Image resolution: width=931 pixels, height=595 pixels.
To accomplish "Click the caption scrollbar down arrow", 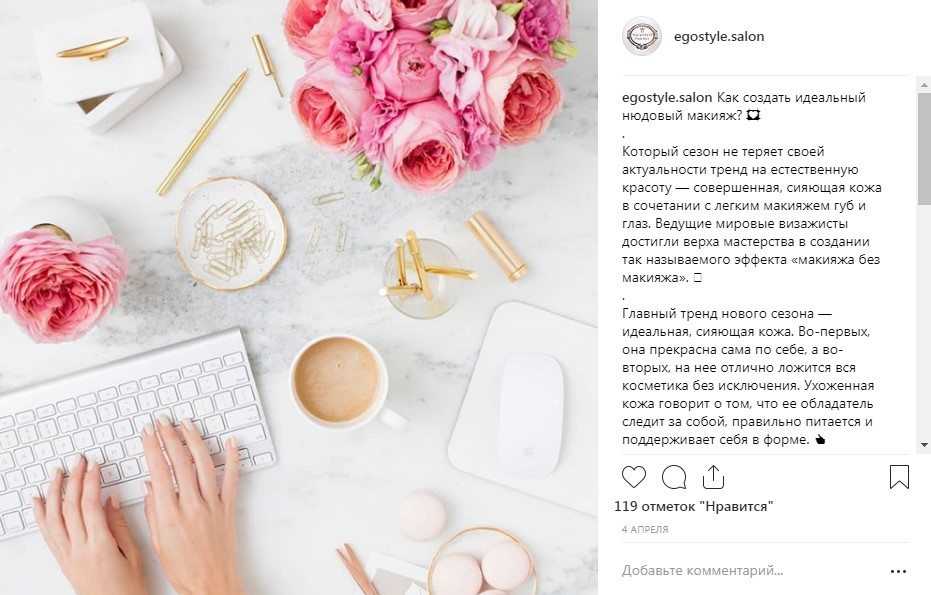I will [924, 445].
